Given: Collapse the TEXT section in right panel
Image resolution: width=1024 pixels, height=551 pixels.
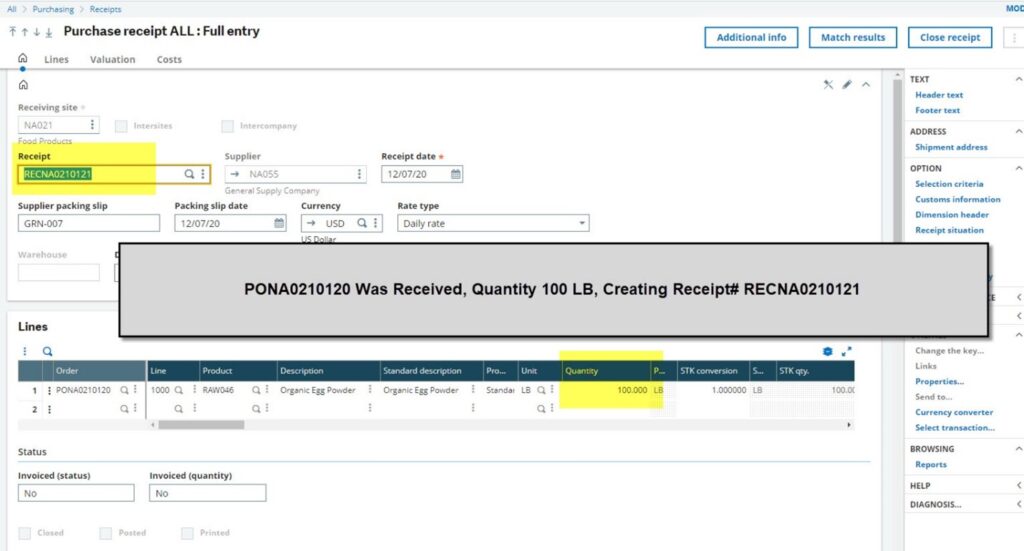Looking at the screenshot, I should tap(1018, 79).
